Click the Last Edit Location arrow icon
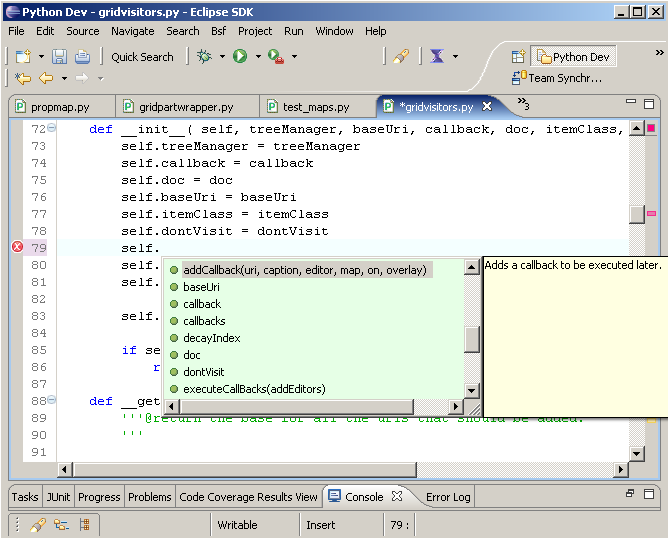Screen dimensions: 668x538 click(x=22, y=78)
